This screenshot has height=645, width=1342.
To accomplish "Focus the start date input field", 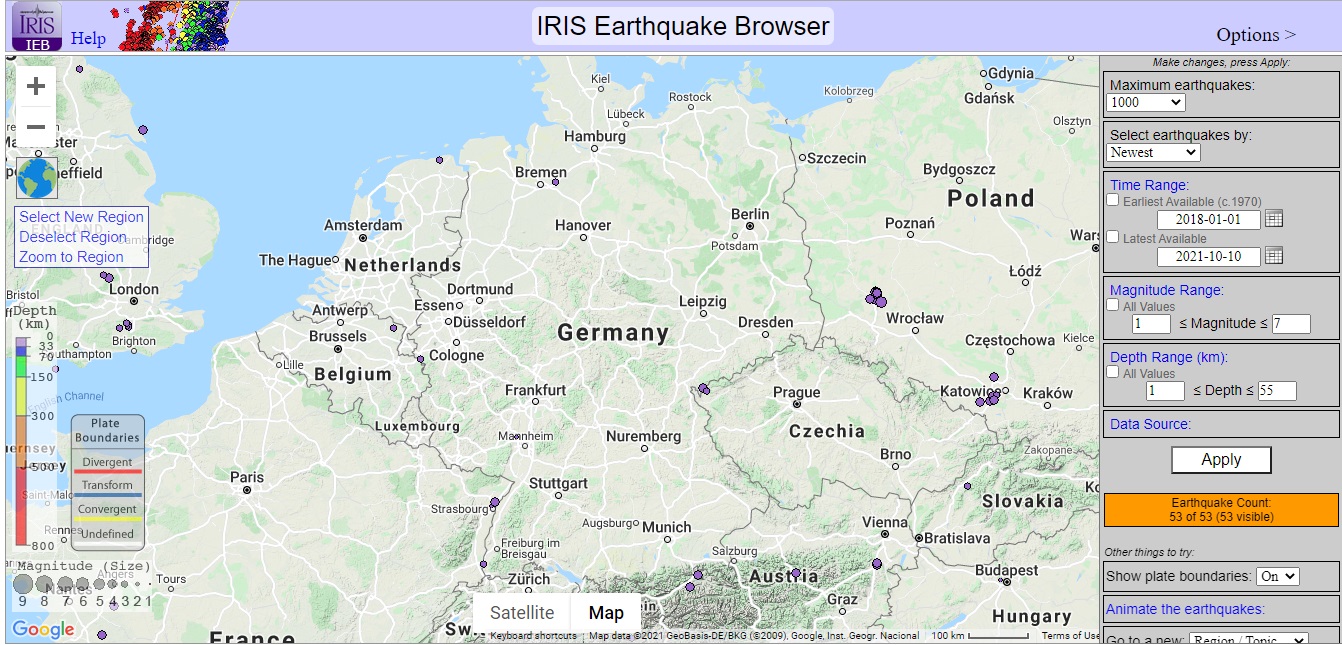I will click(x=1209, y=220).
